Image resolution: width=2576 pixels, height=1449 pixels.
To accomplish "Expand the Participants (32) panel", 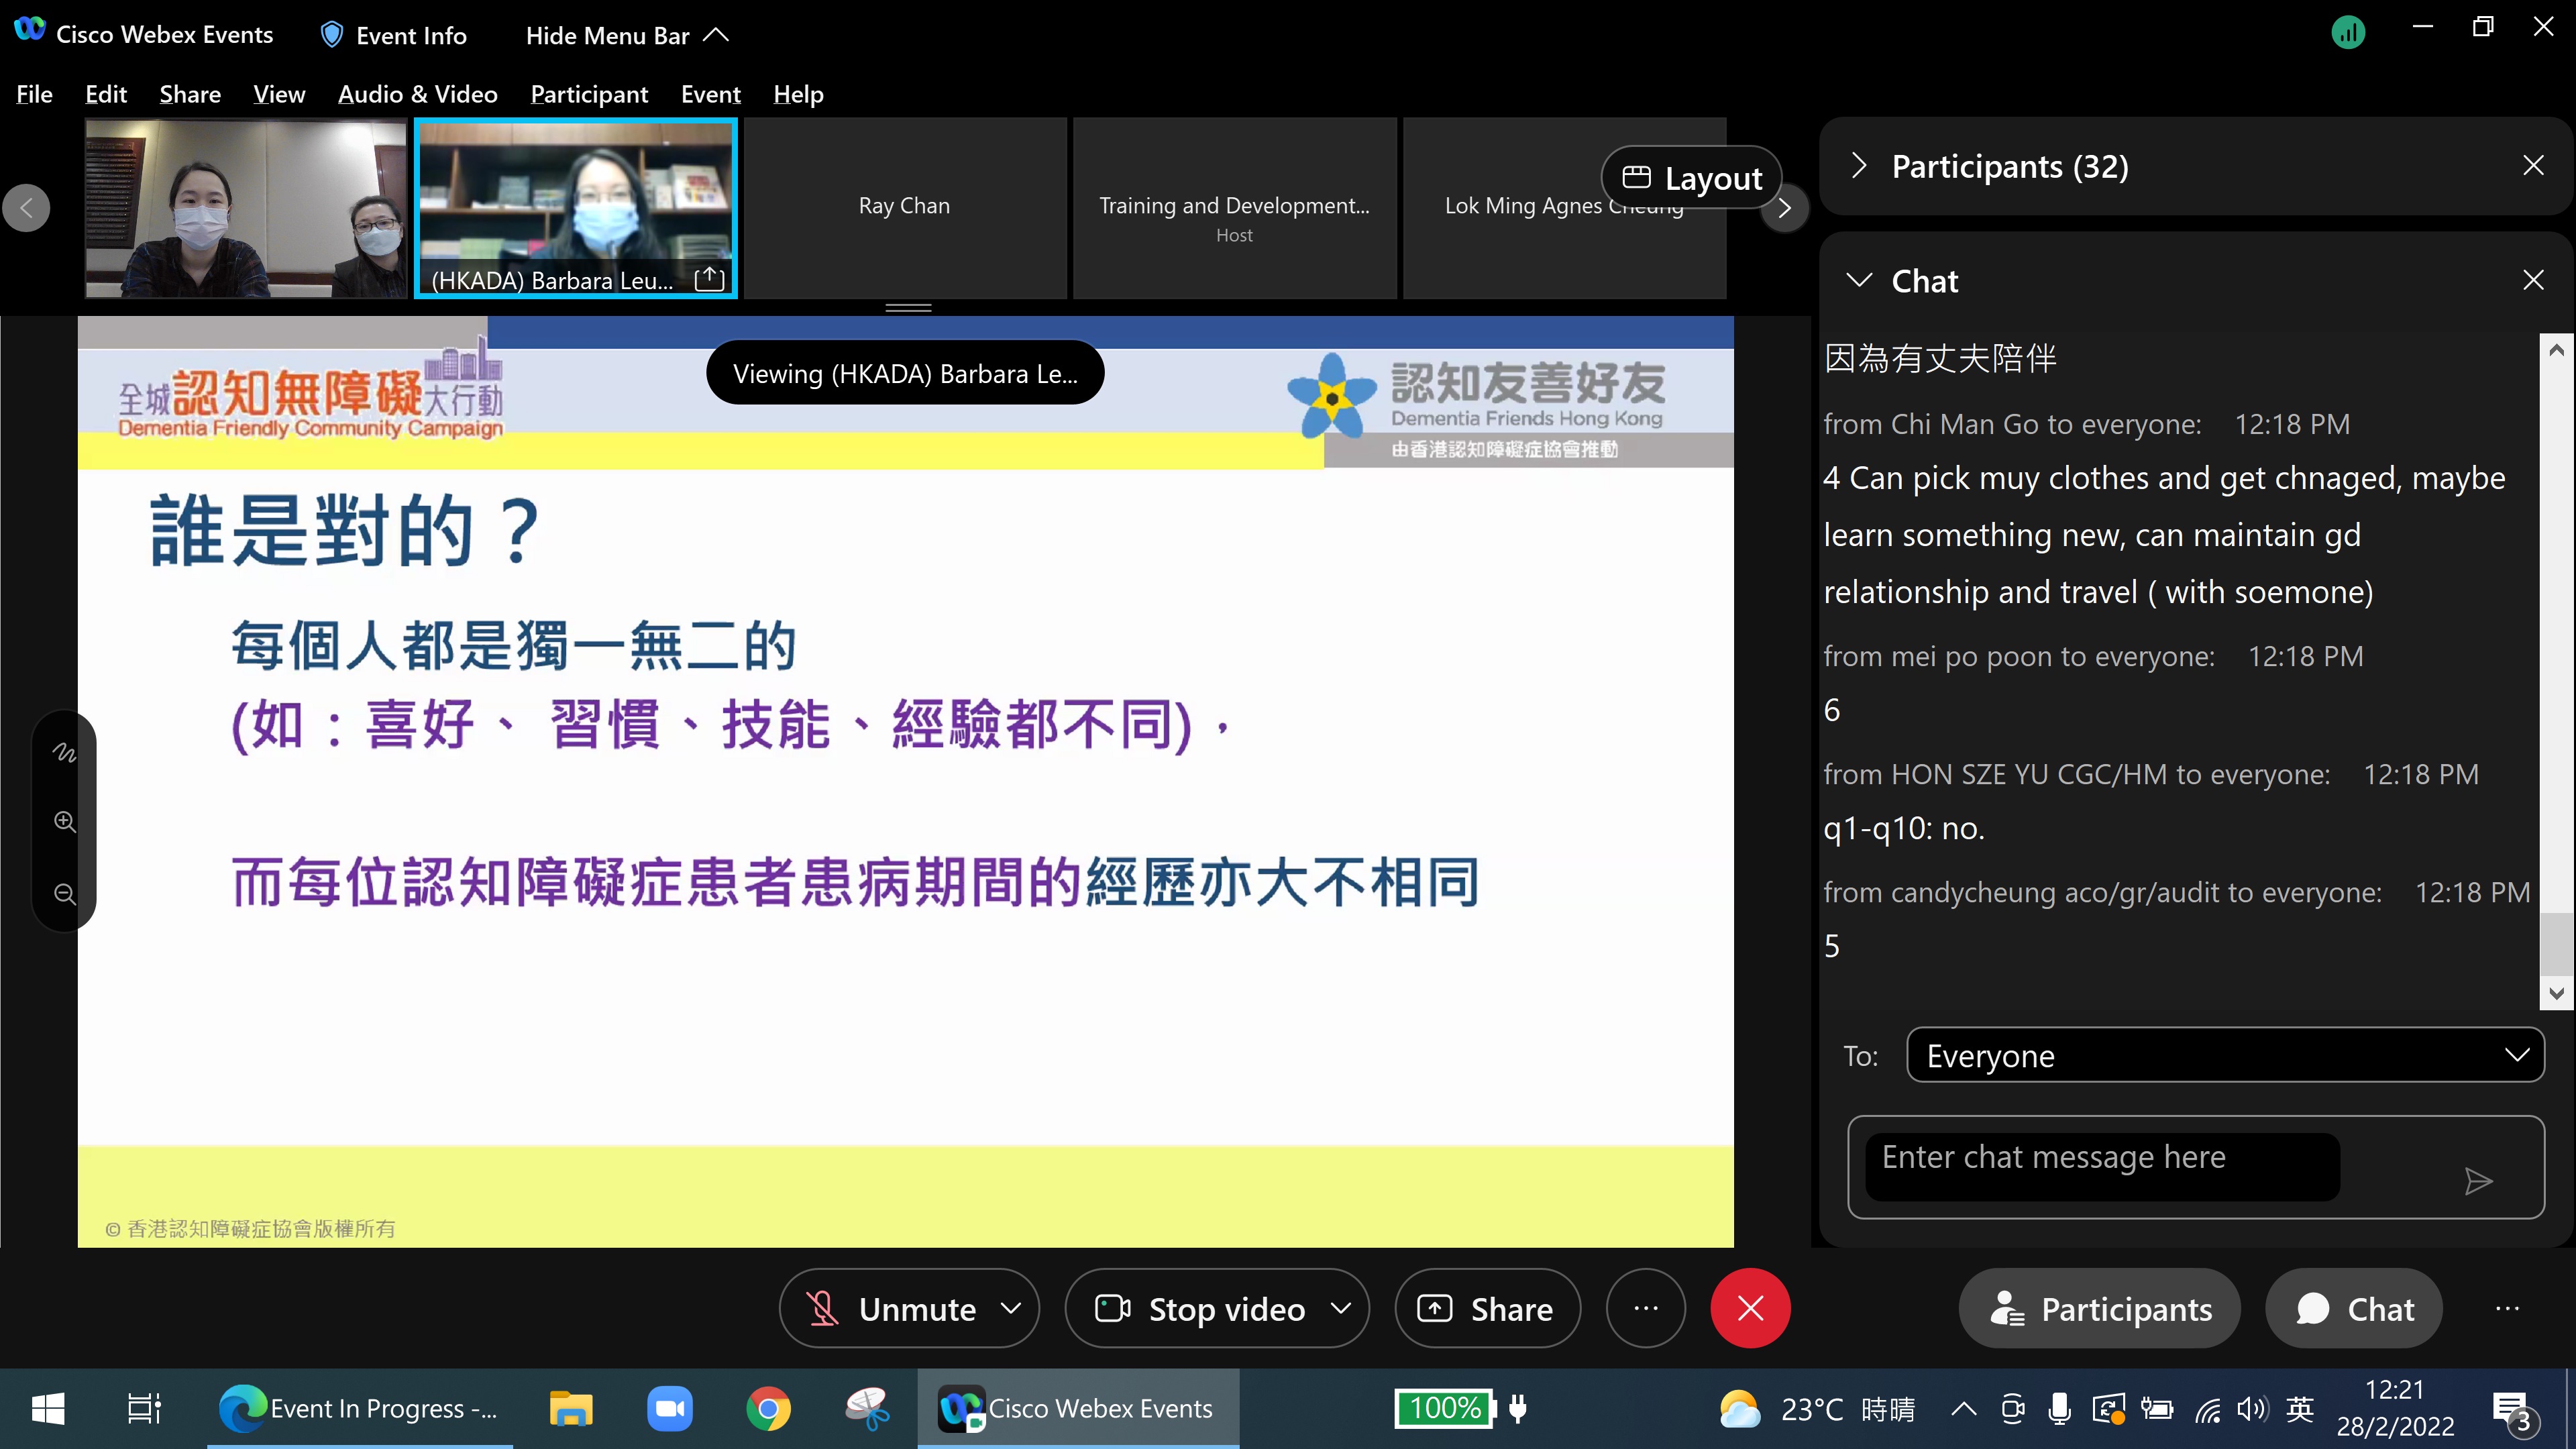I will point(1859,166).
